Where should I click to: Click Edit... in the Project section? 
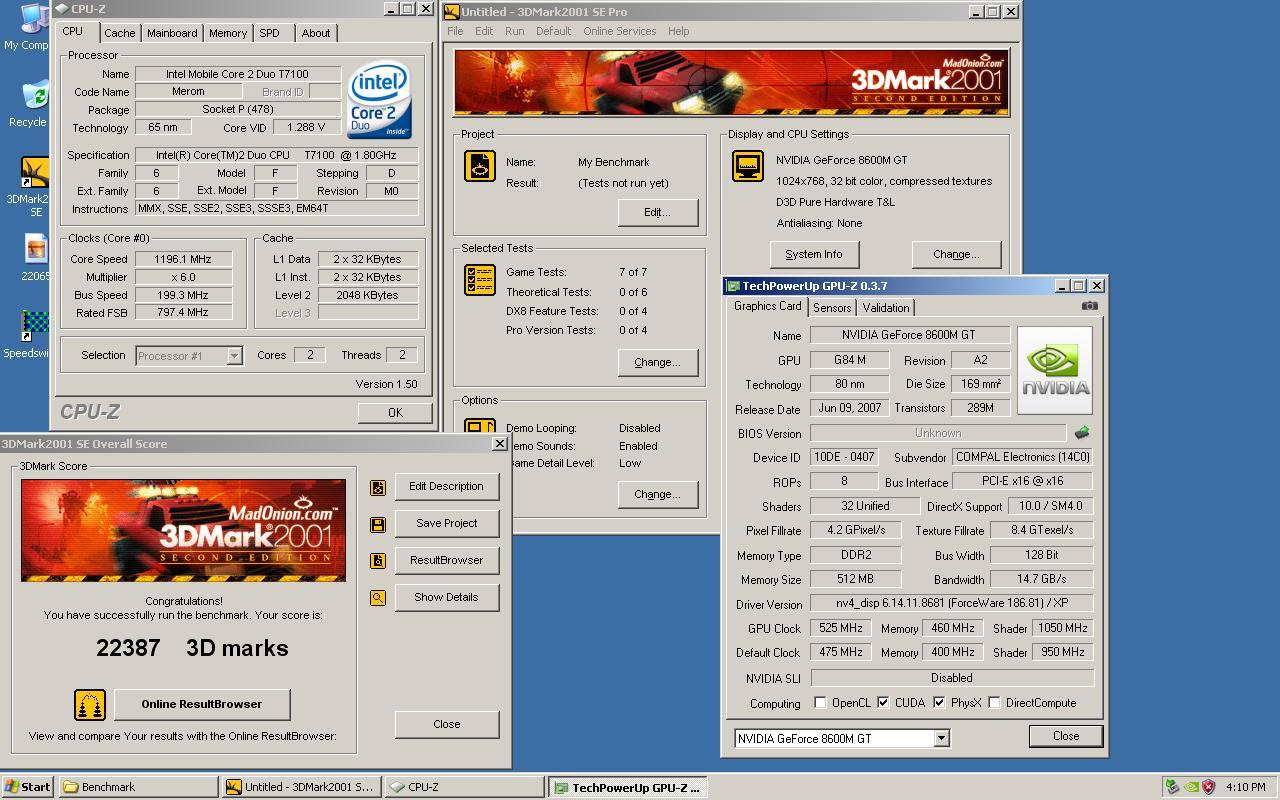tap(657, 212)
